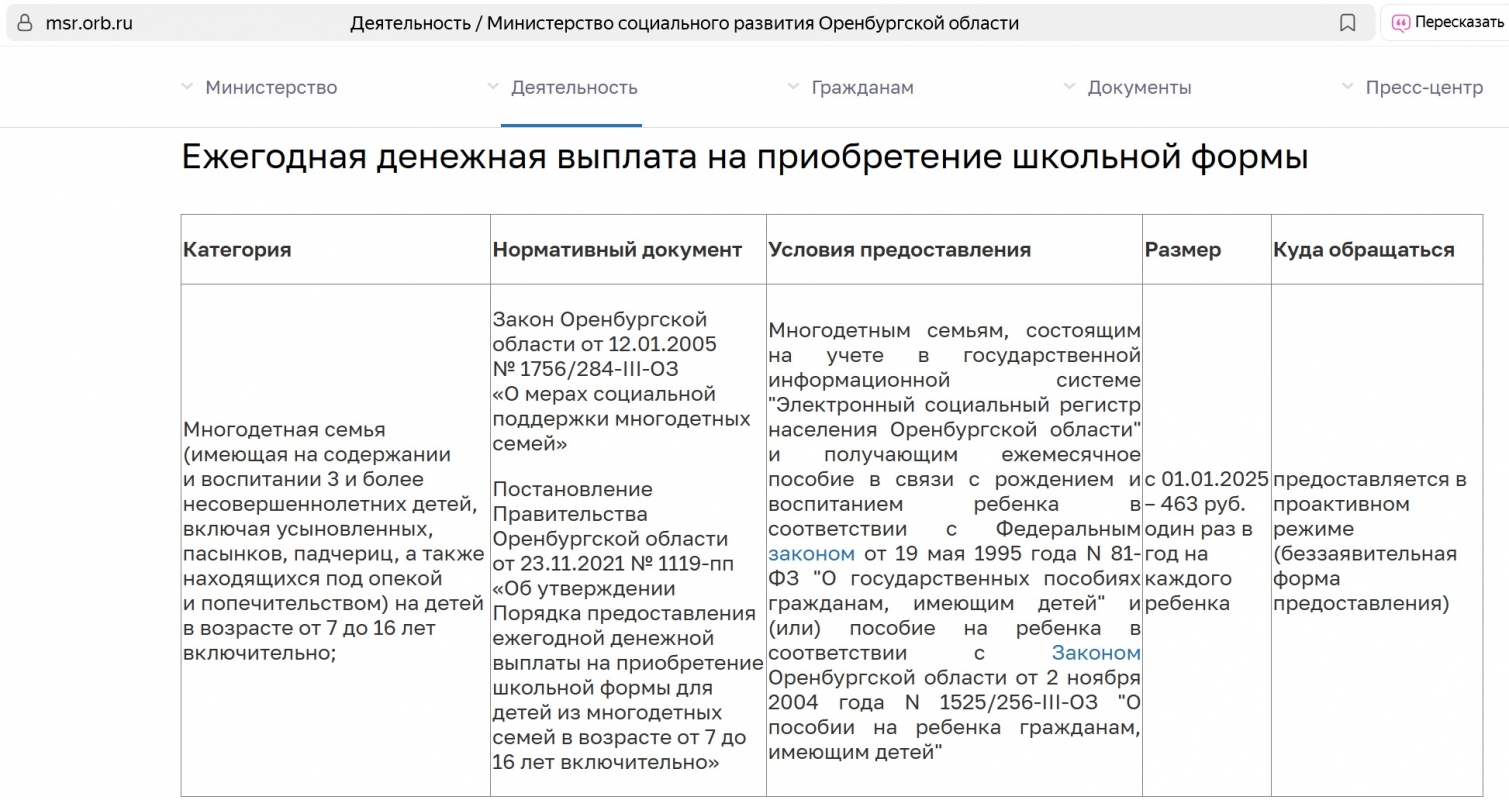Go to the Пресс-центр menu item
This screenshot has height=800, width=1509.
click(1424, 88)
